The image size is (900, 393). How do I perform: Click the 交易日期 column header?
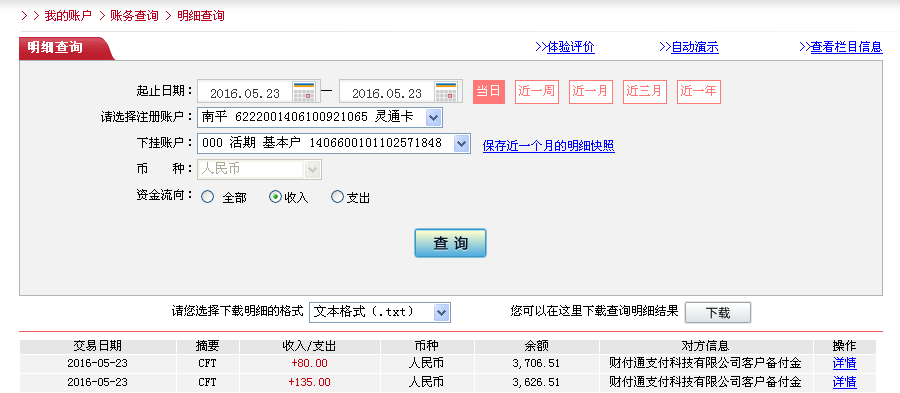point(98,346)
